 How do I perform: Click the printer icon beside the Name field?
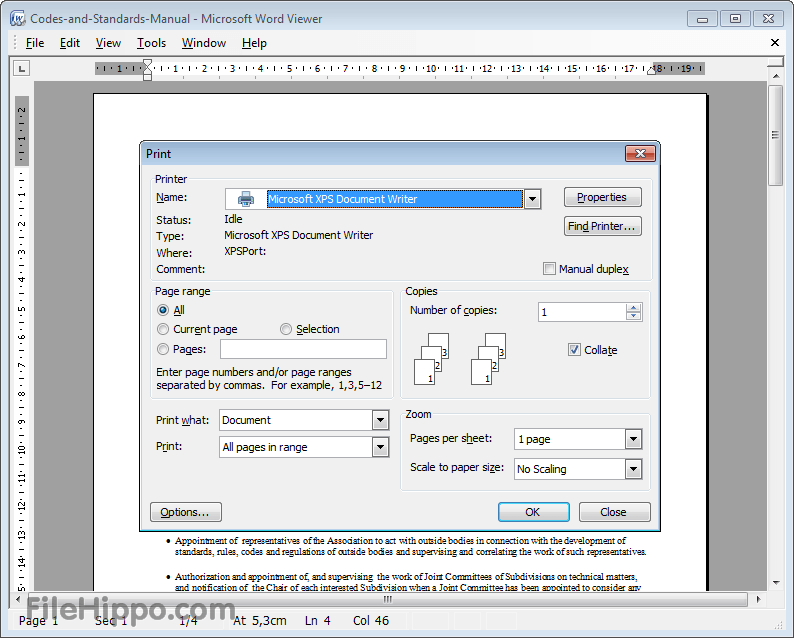pyautogui.click(x=246, y=199)
